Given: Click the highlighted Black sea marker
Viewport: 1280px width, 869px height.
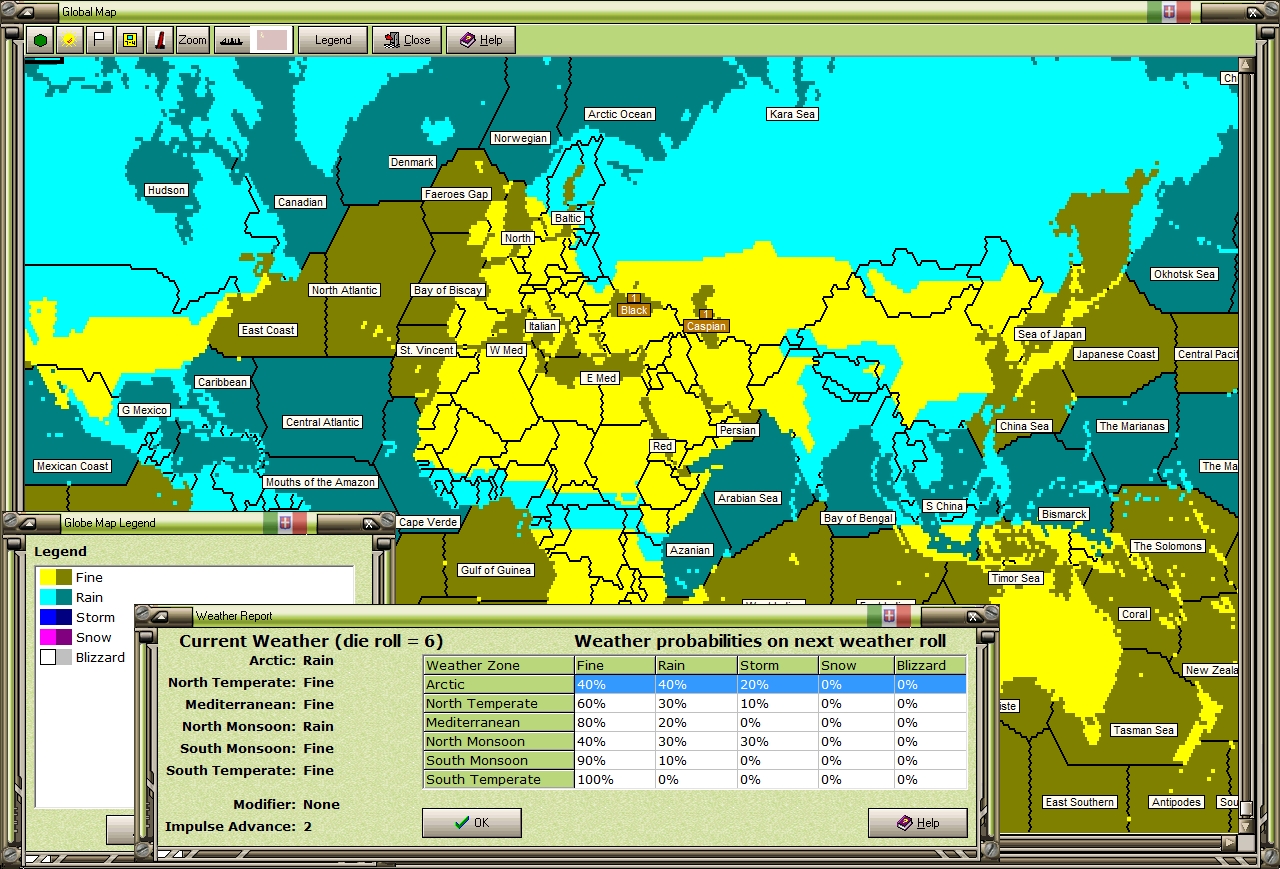Looking at the screenshot, I should tap(634, 310).
